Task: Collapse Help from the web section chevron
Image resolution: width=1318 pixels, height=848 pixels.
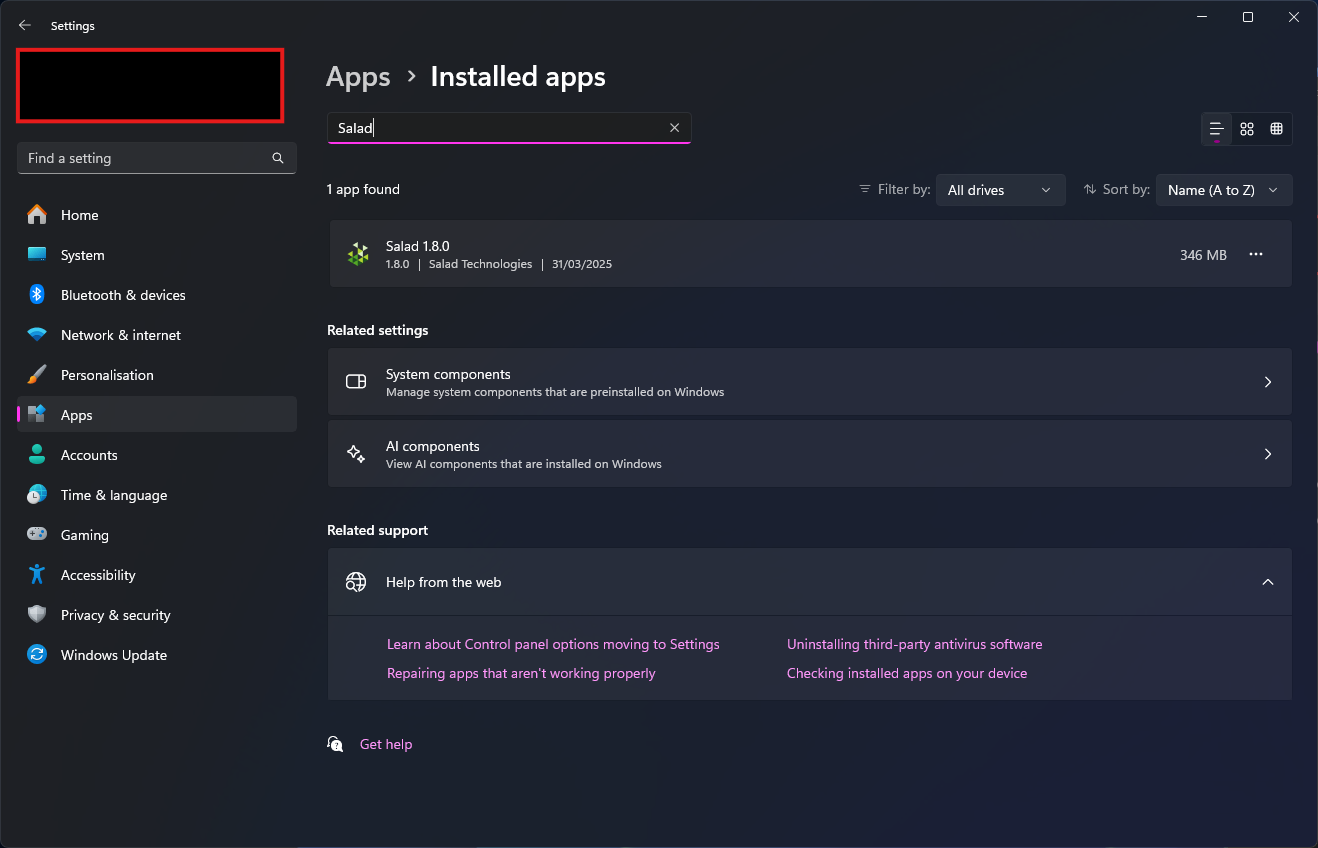Action: coord(1268,582)
